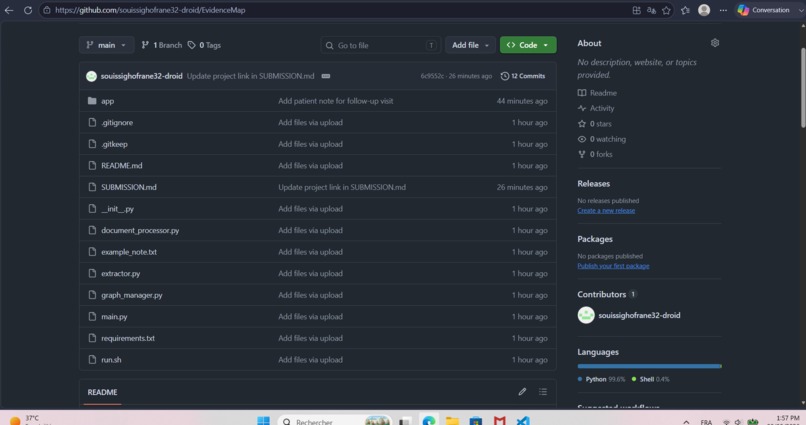Open document_processor.py file
The height and width of the screenshot is (425, 806).
(x=140, y=231)
